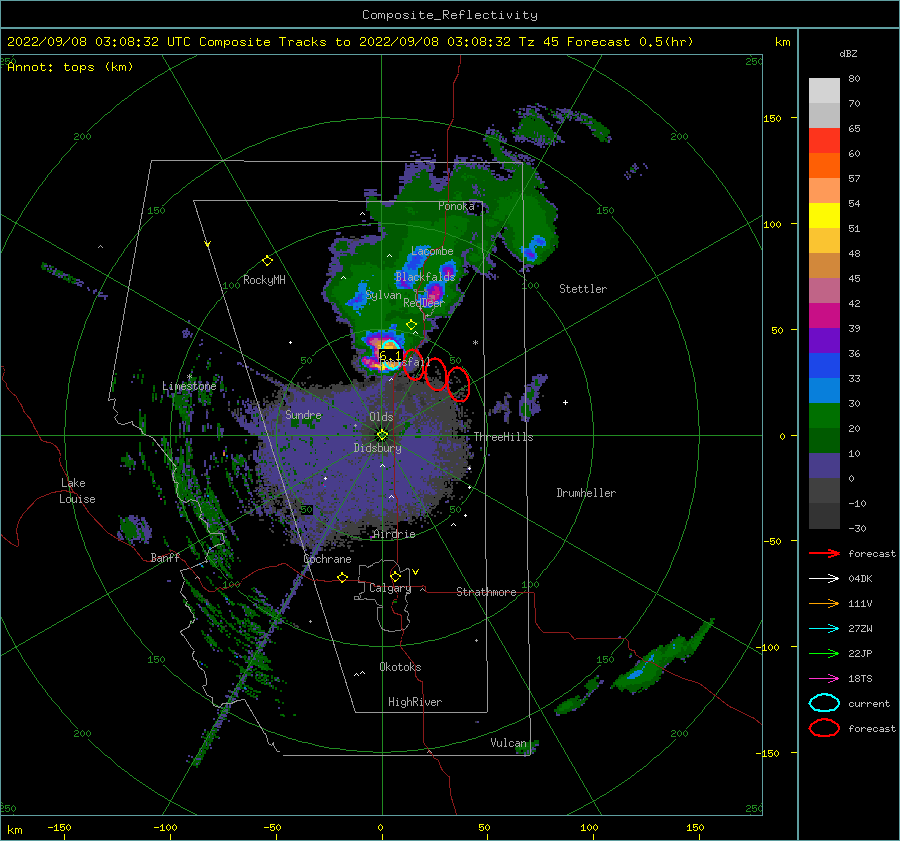Click the Stettler city label
The height and width of the screenshot is (841, 900).
coord(583,289)
